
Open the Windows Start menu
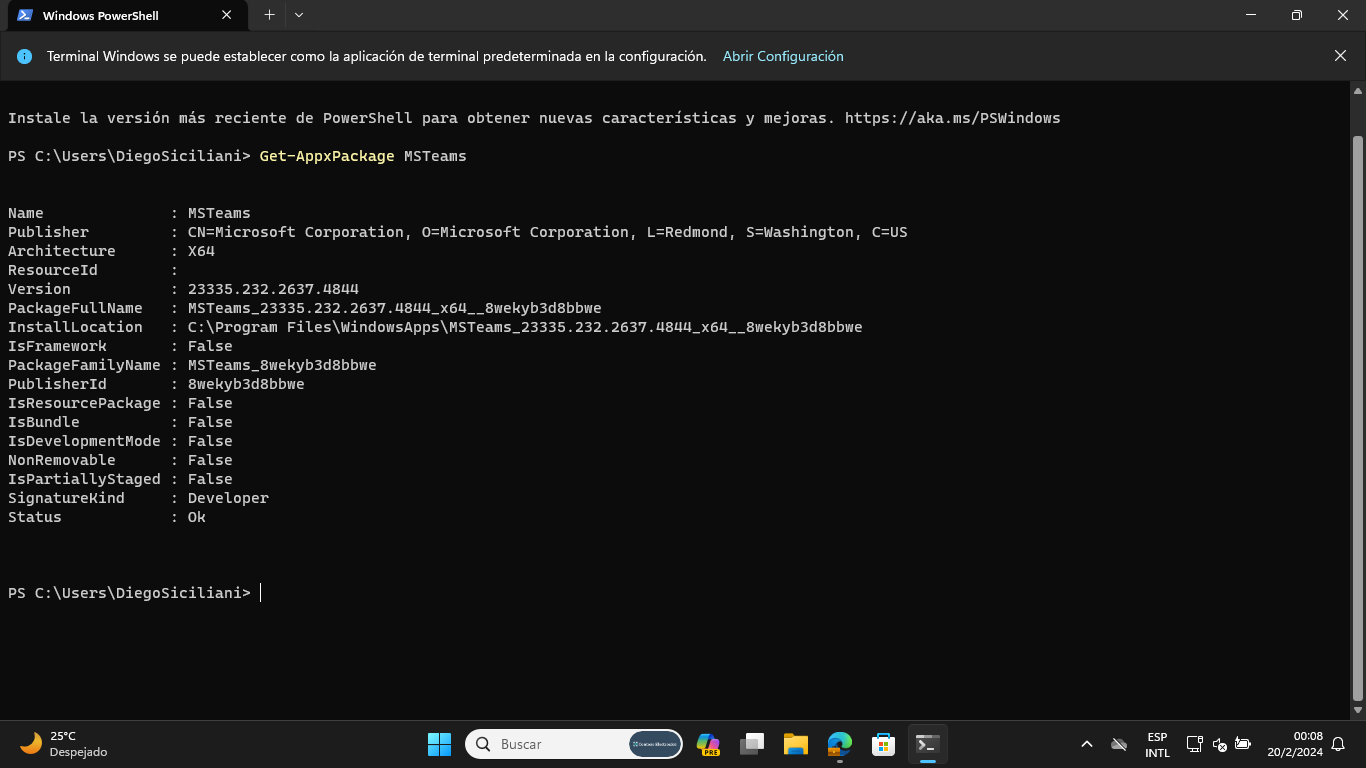click(x=439, y=744)
